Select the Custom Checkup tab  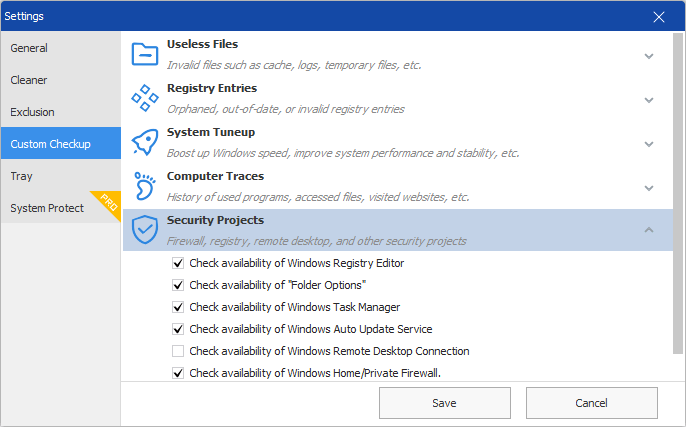[x=61, y=144]
